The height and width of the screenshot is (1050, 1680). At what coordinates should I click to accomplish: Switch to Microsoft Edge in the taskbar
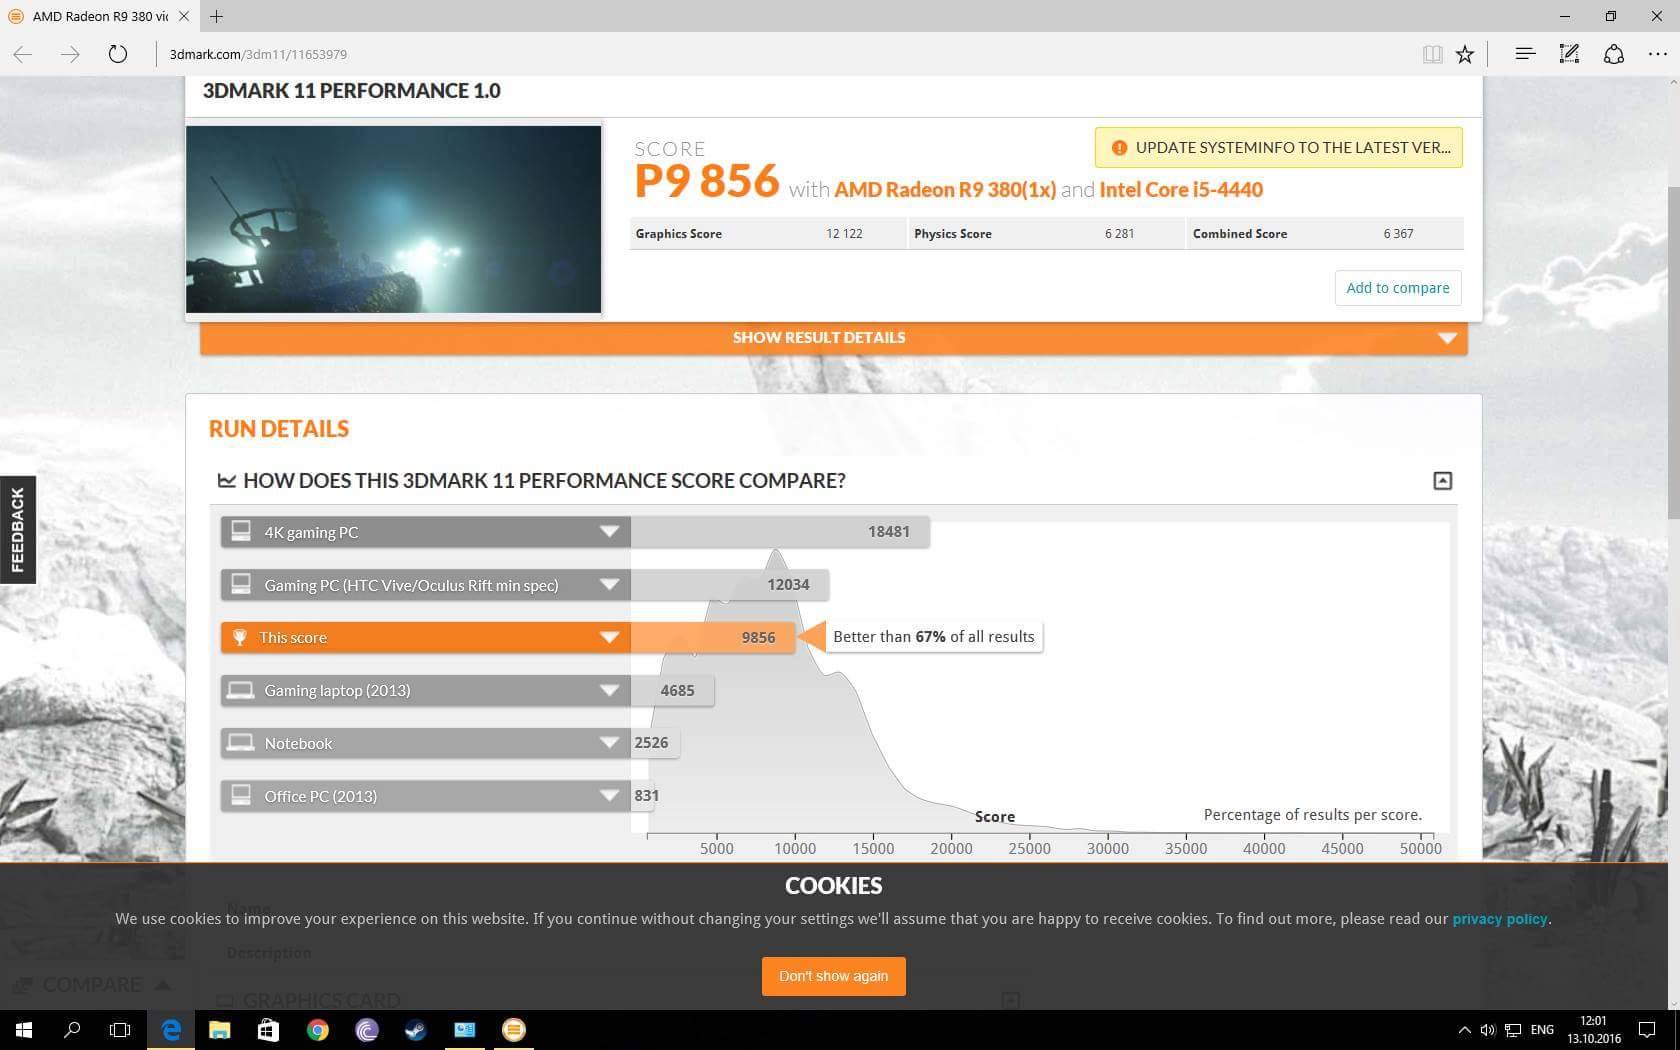[x=171, y=1030]
